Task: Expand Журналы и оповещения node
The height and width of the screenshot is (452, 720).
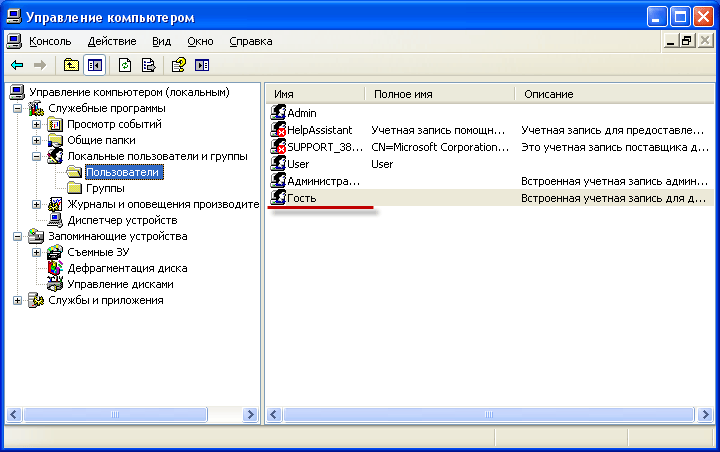Action: pyautogui.click(x=36, y=204)
